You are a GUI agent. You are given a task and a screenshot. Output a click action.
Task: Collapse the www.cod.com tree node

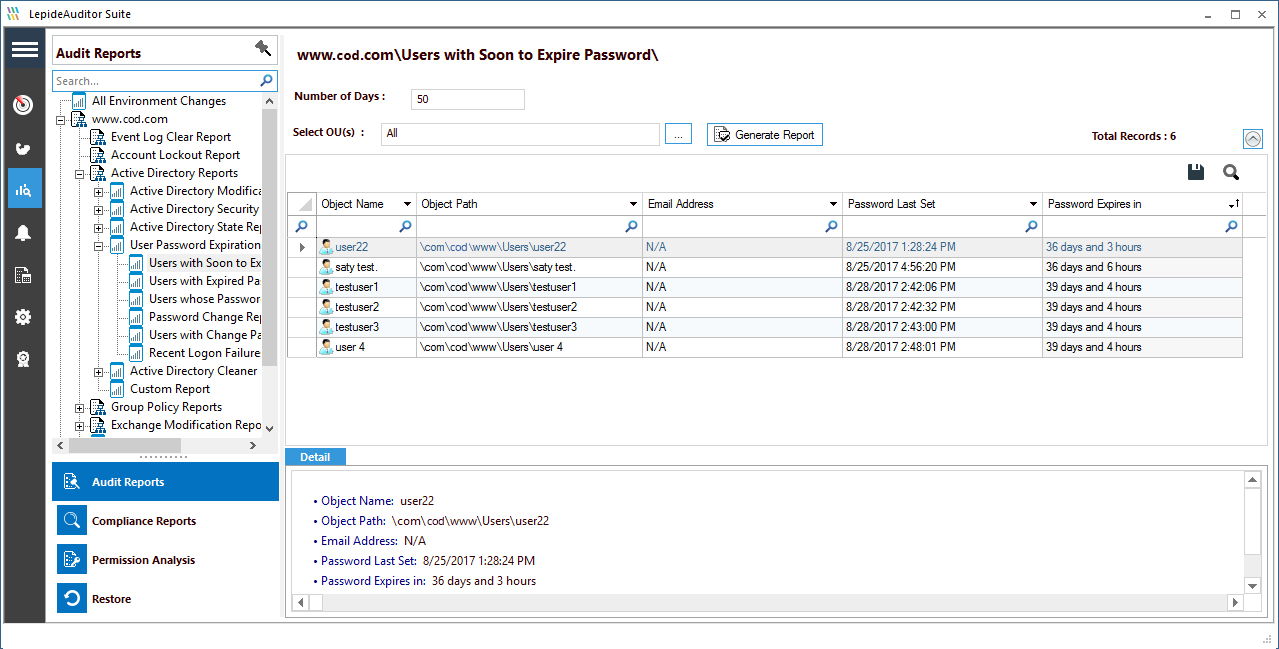(60, 119)
